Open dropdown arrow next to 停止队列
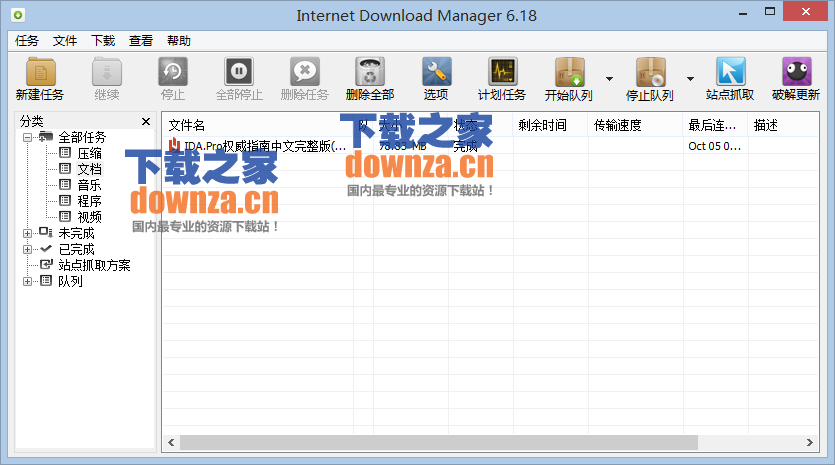 pyautogui.click(x=690, y=79)
